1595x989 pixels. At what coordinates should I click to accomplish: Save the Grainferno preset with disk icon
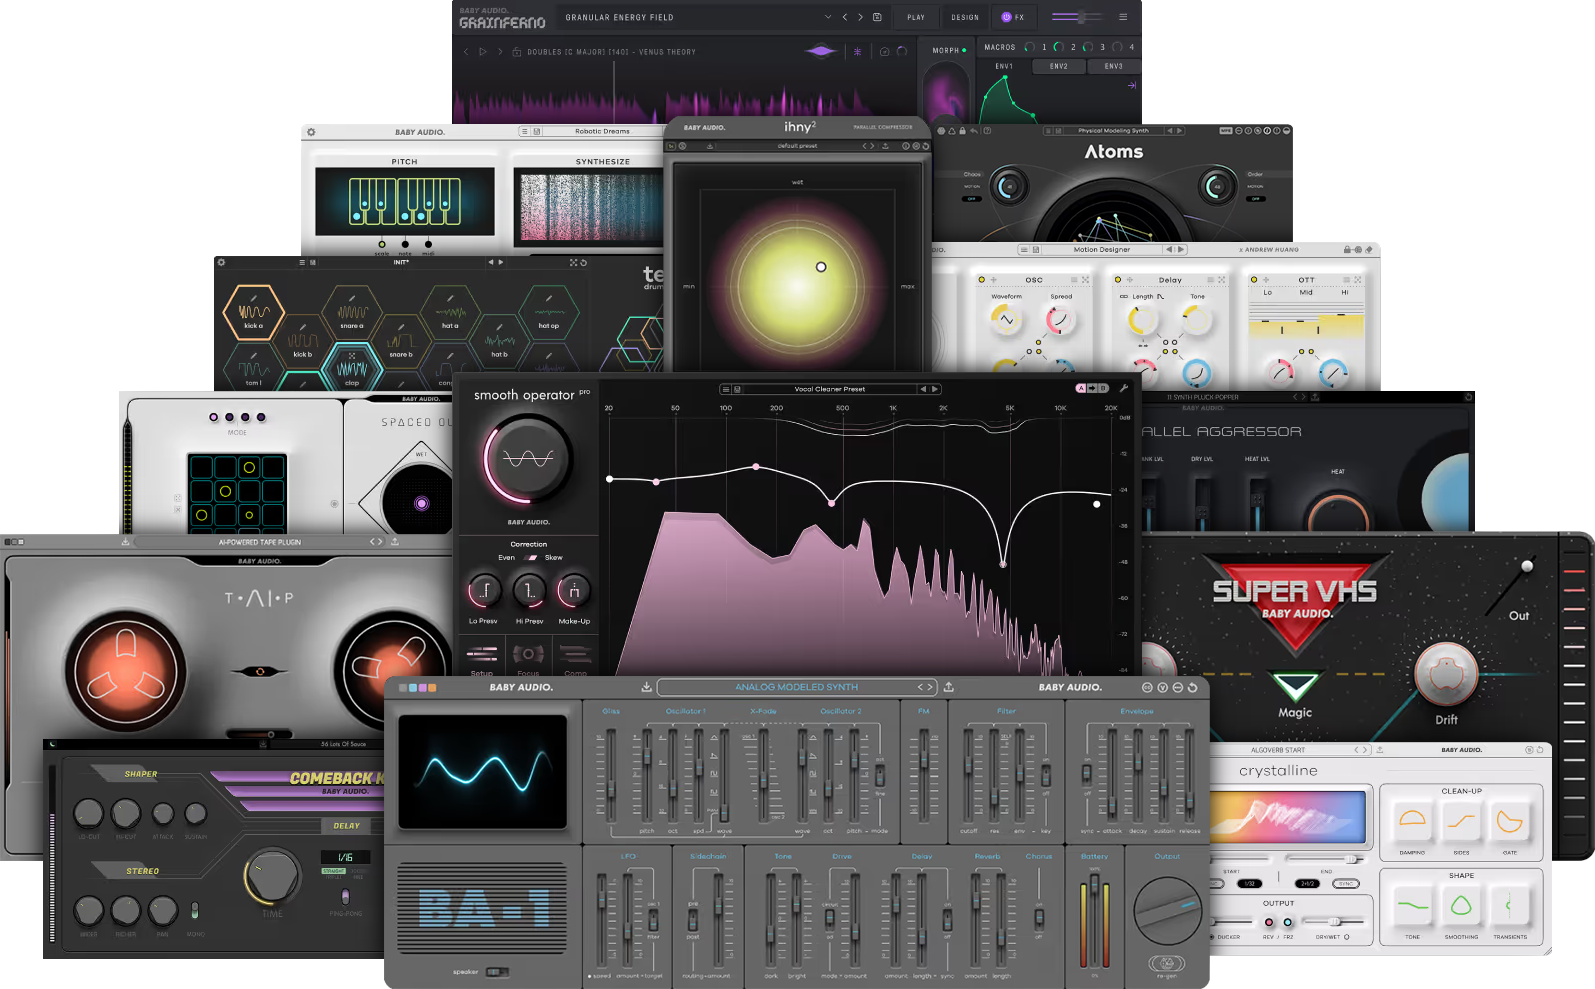click(x=877, y=17)
